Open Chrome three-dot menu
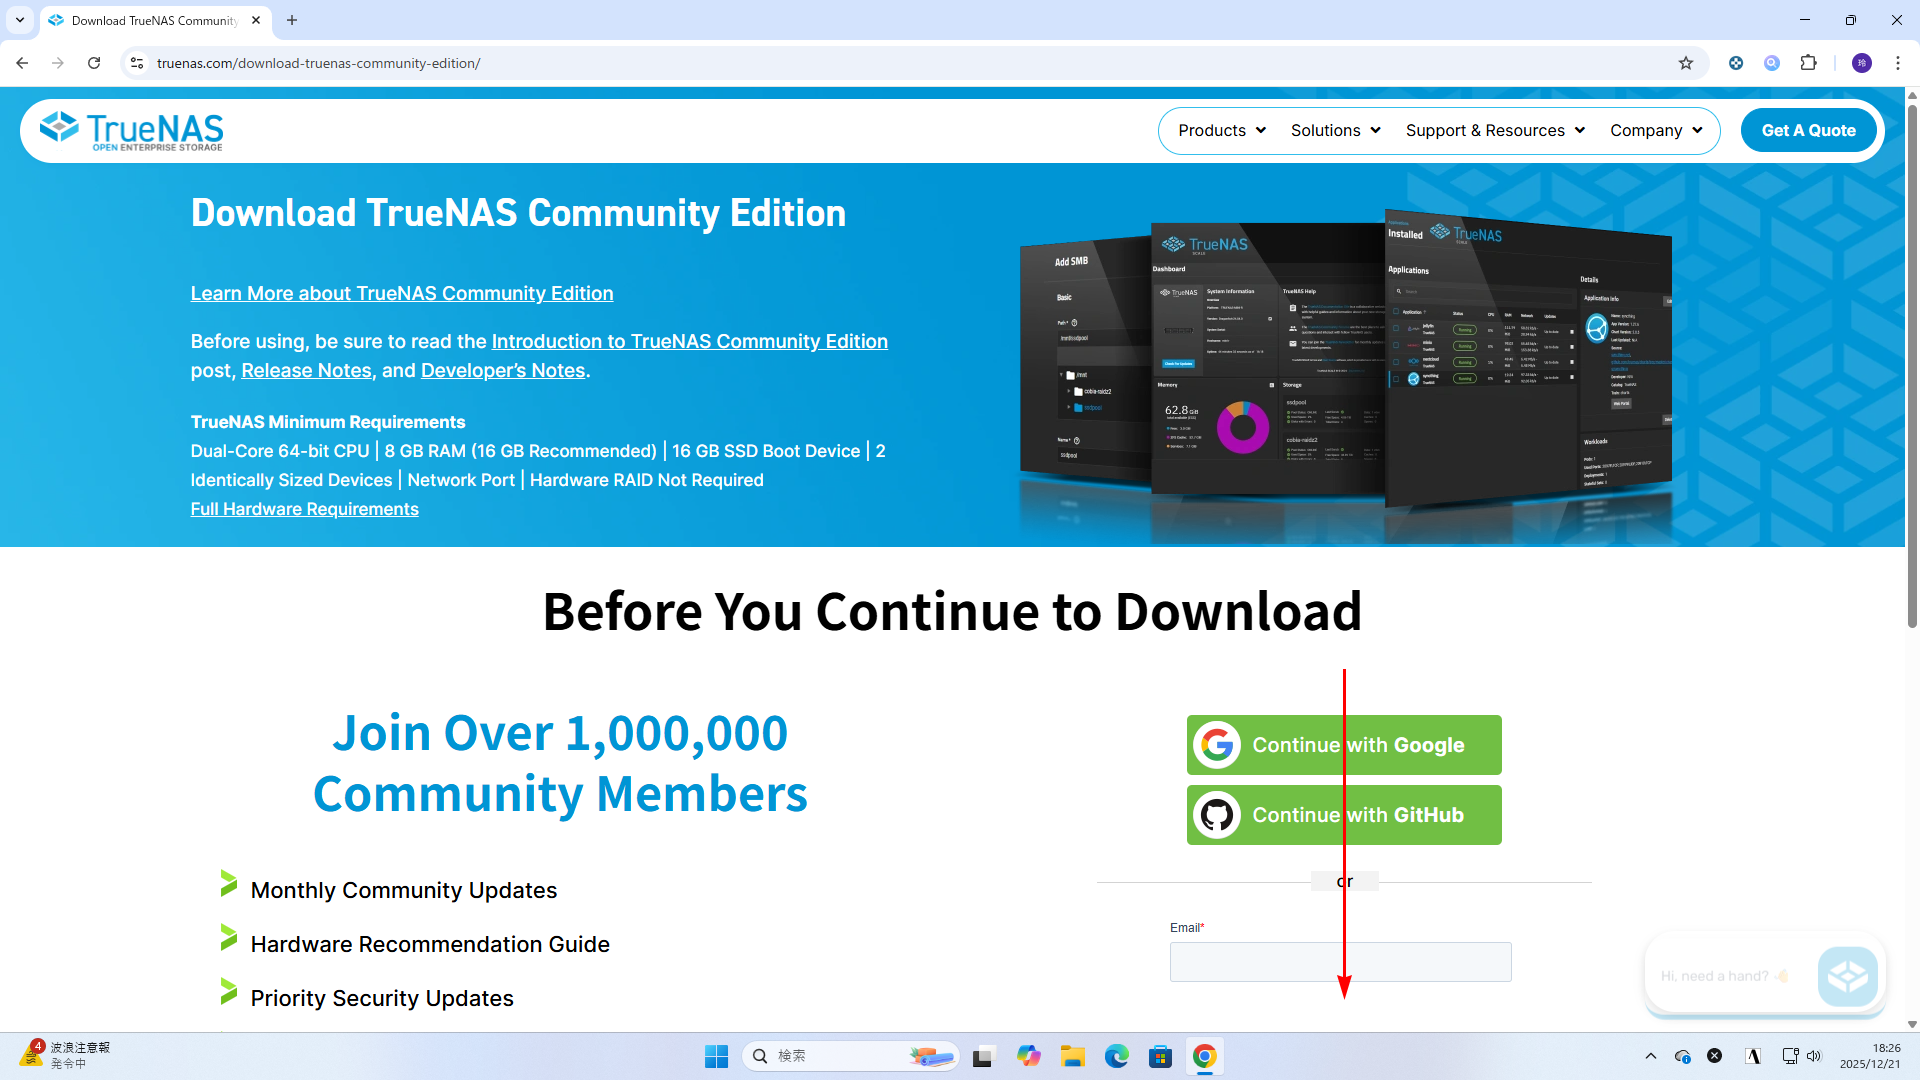 (x=1897, y=63)
